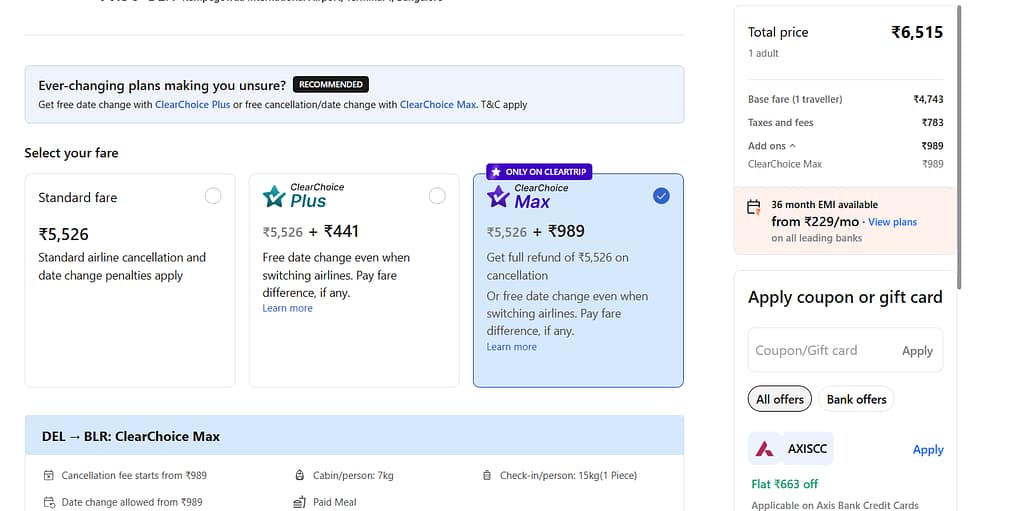The width and height of the screenshot is (1024, 511).
Task: Open the ClearChoice Max link in banner
Action: (438, 105)
